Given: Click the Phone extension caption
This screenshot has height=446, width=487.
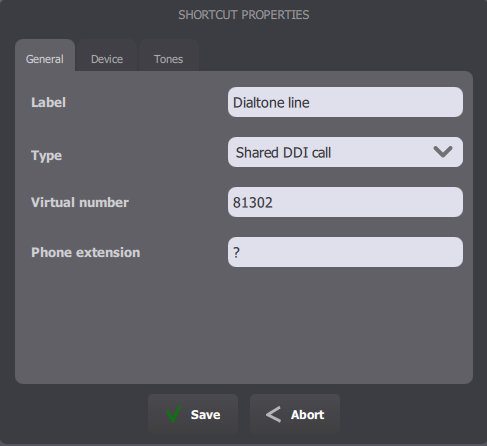Looking at the screenshot, I should pyautogui.click(x=86, y=252).
